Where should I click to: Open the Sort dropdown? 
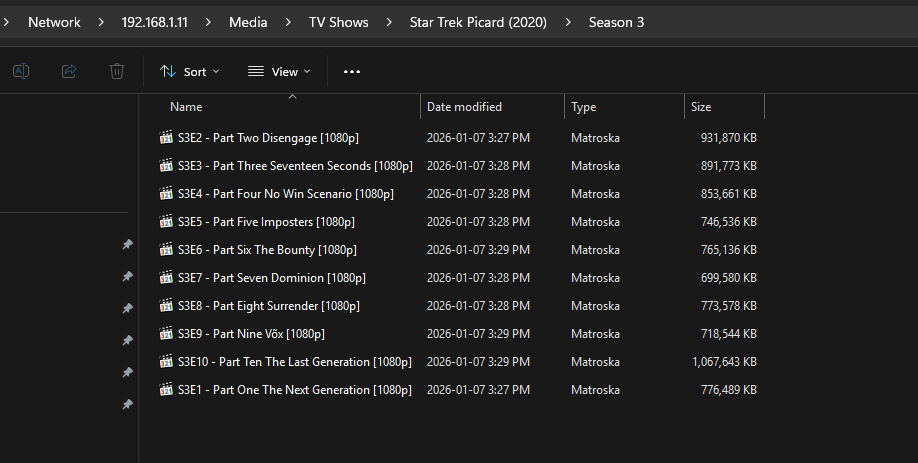point(190,72)
